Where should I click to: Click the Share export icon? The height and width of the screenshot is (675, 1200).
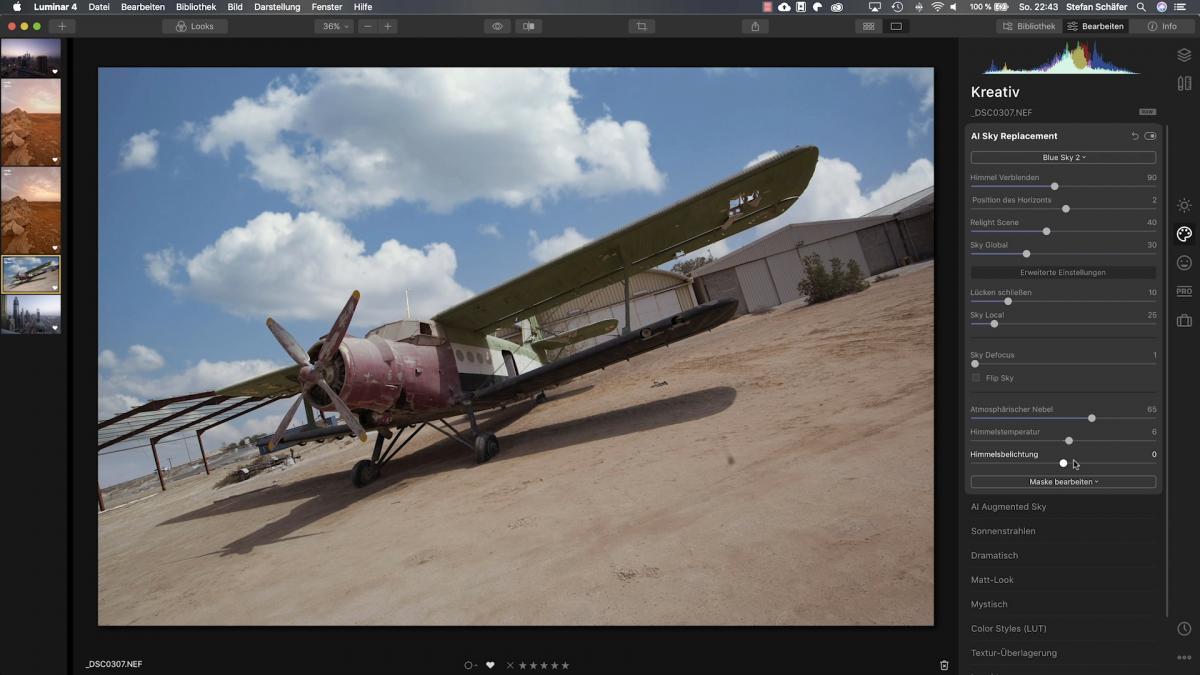point(755,26)
